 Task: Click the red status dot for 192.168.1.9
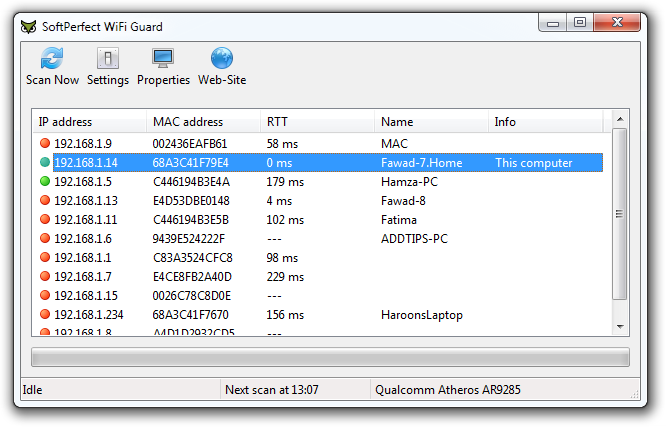(45, 143)
